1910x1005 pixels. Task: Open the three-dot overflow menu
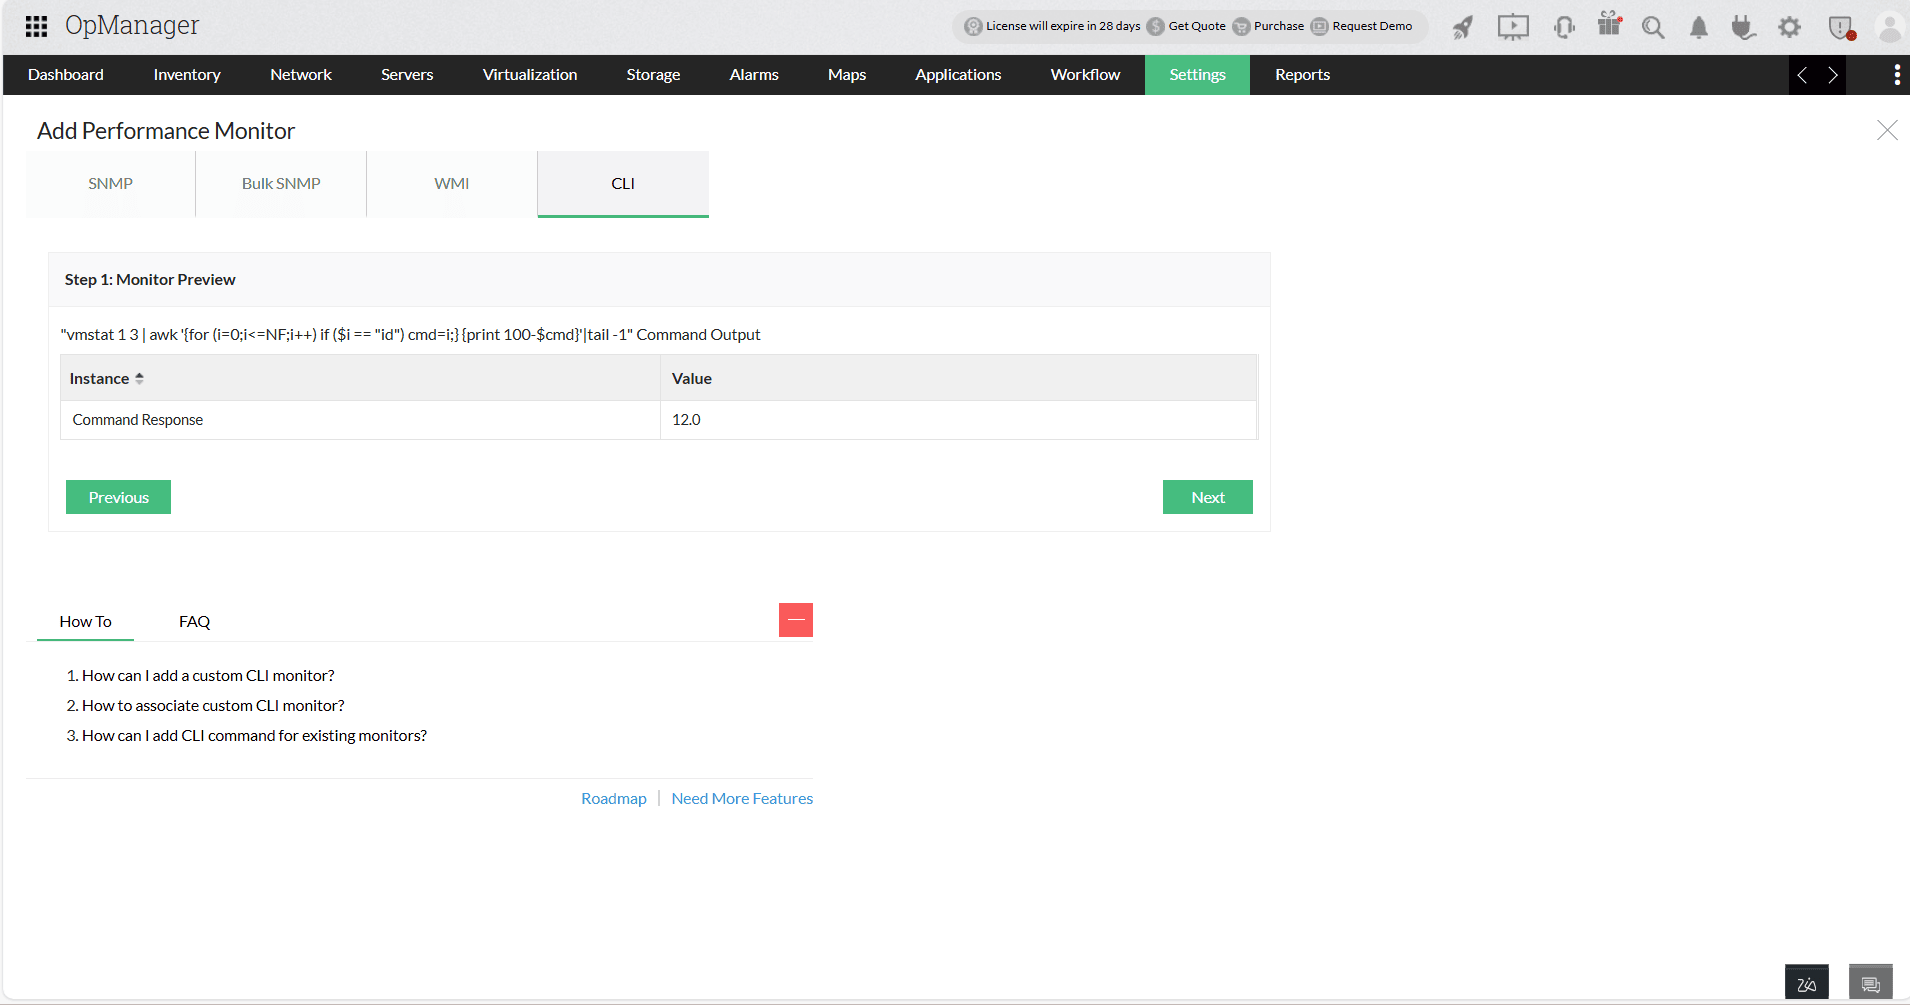pos(1897,74)
